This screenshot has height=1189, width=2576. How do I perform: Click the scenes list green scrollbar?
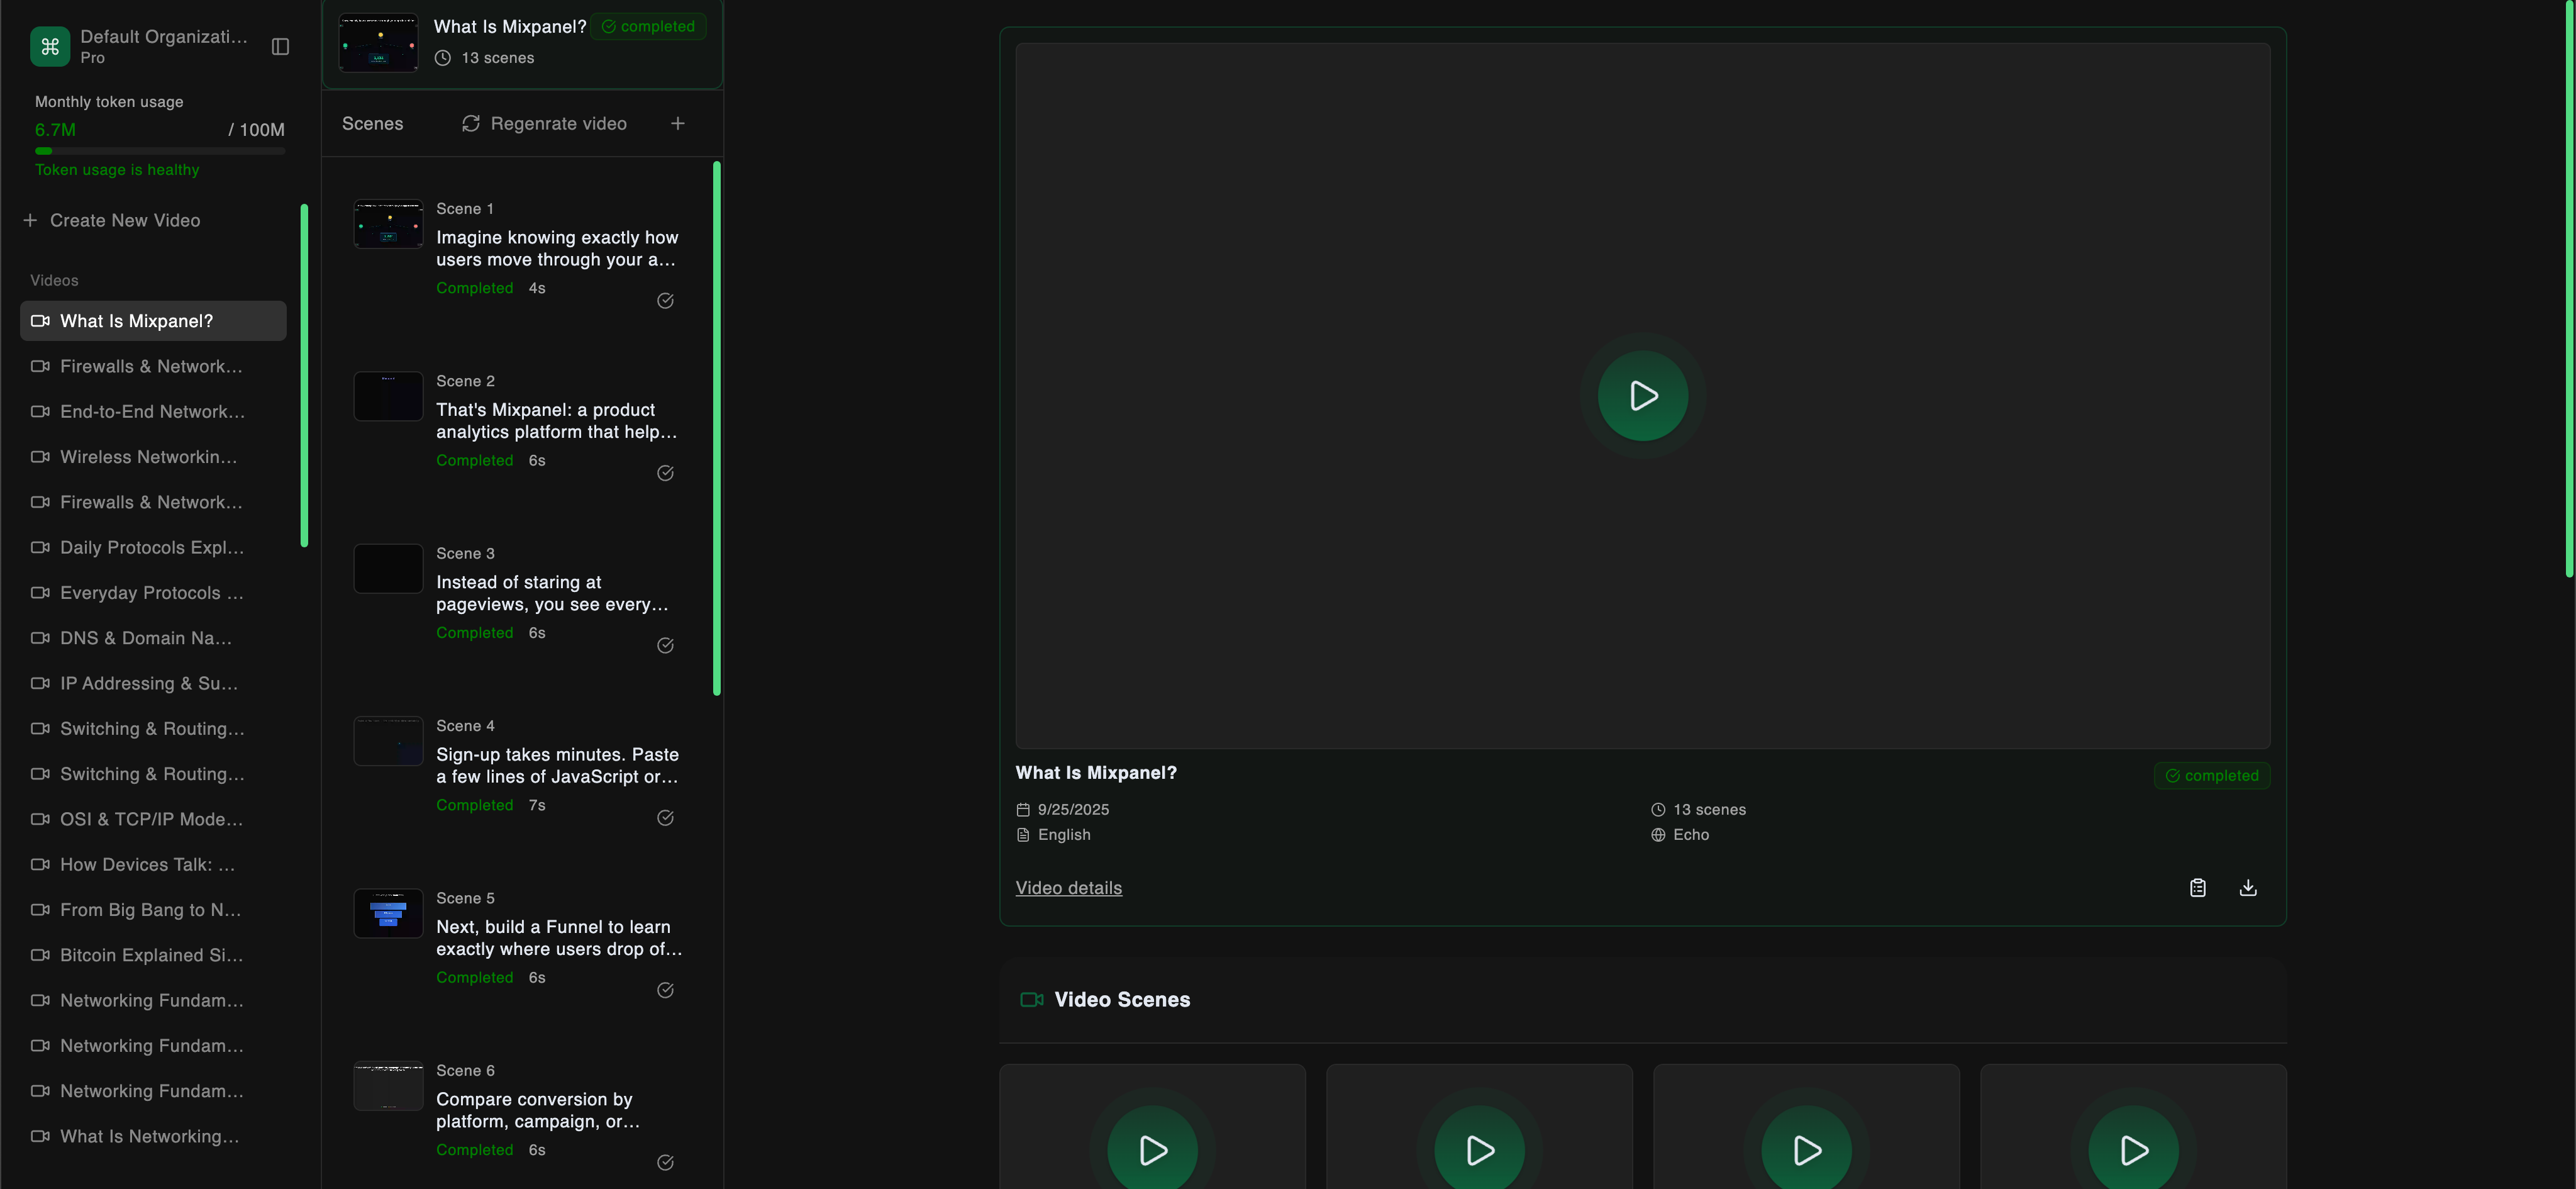[x=717, y=428]
